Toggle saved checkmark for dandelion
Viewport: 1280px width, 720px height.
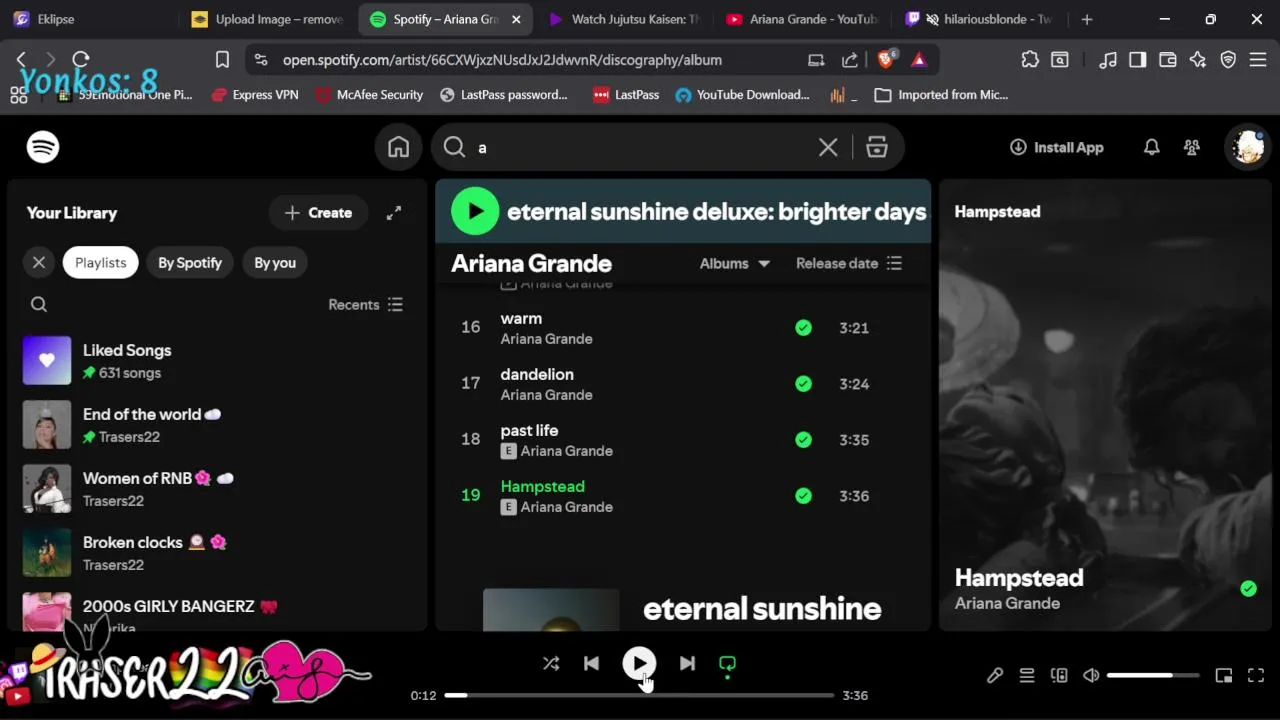(x=803, y=383)
